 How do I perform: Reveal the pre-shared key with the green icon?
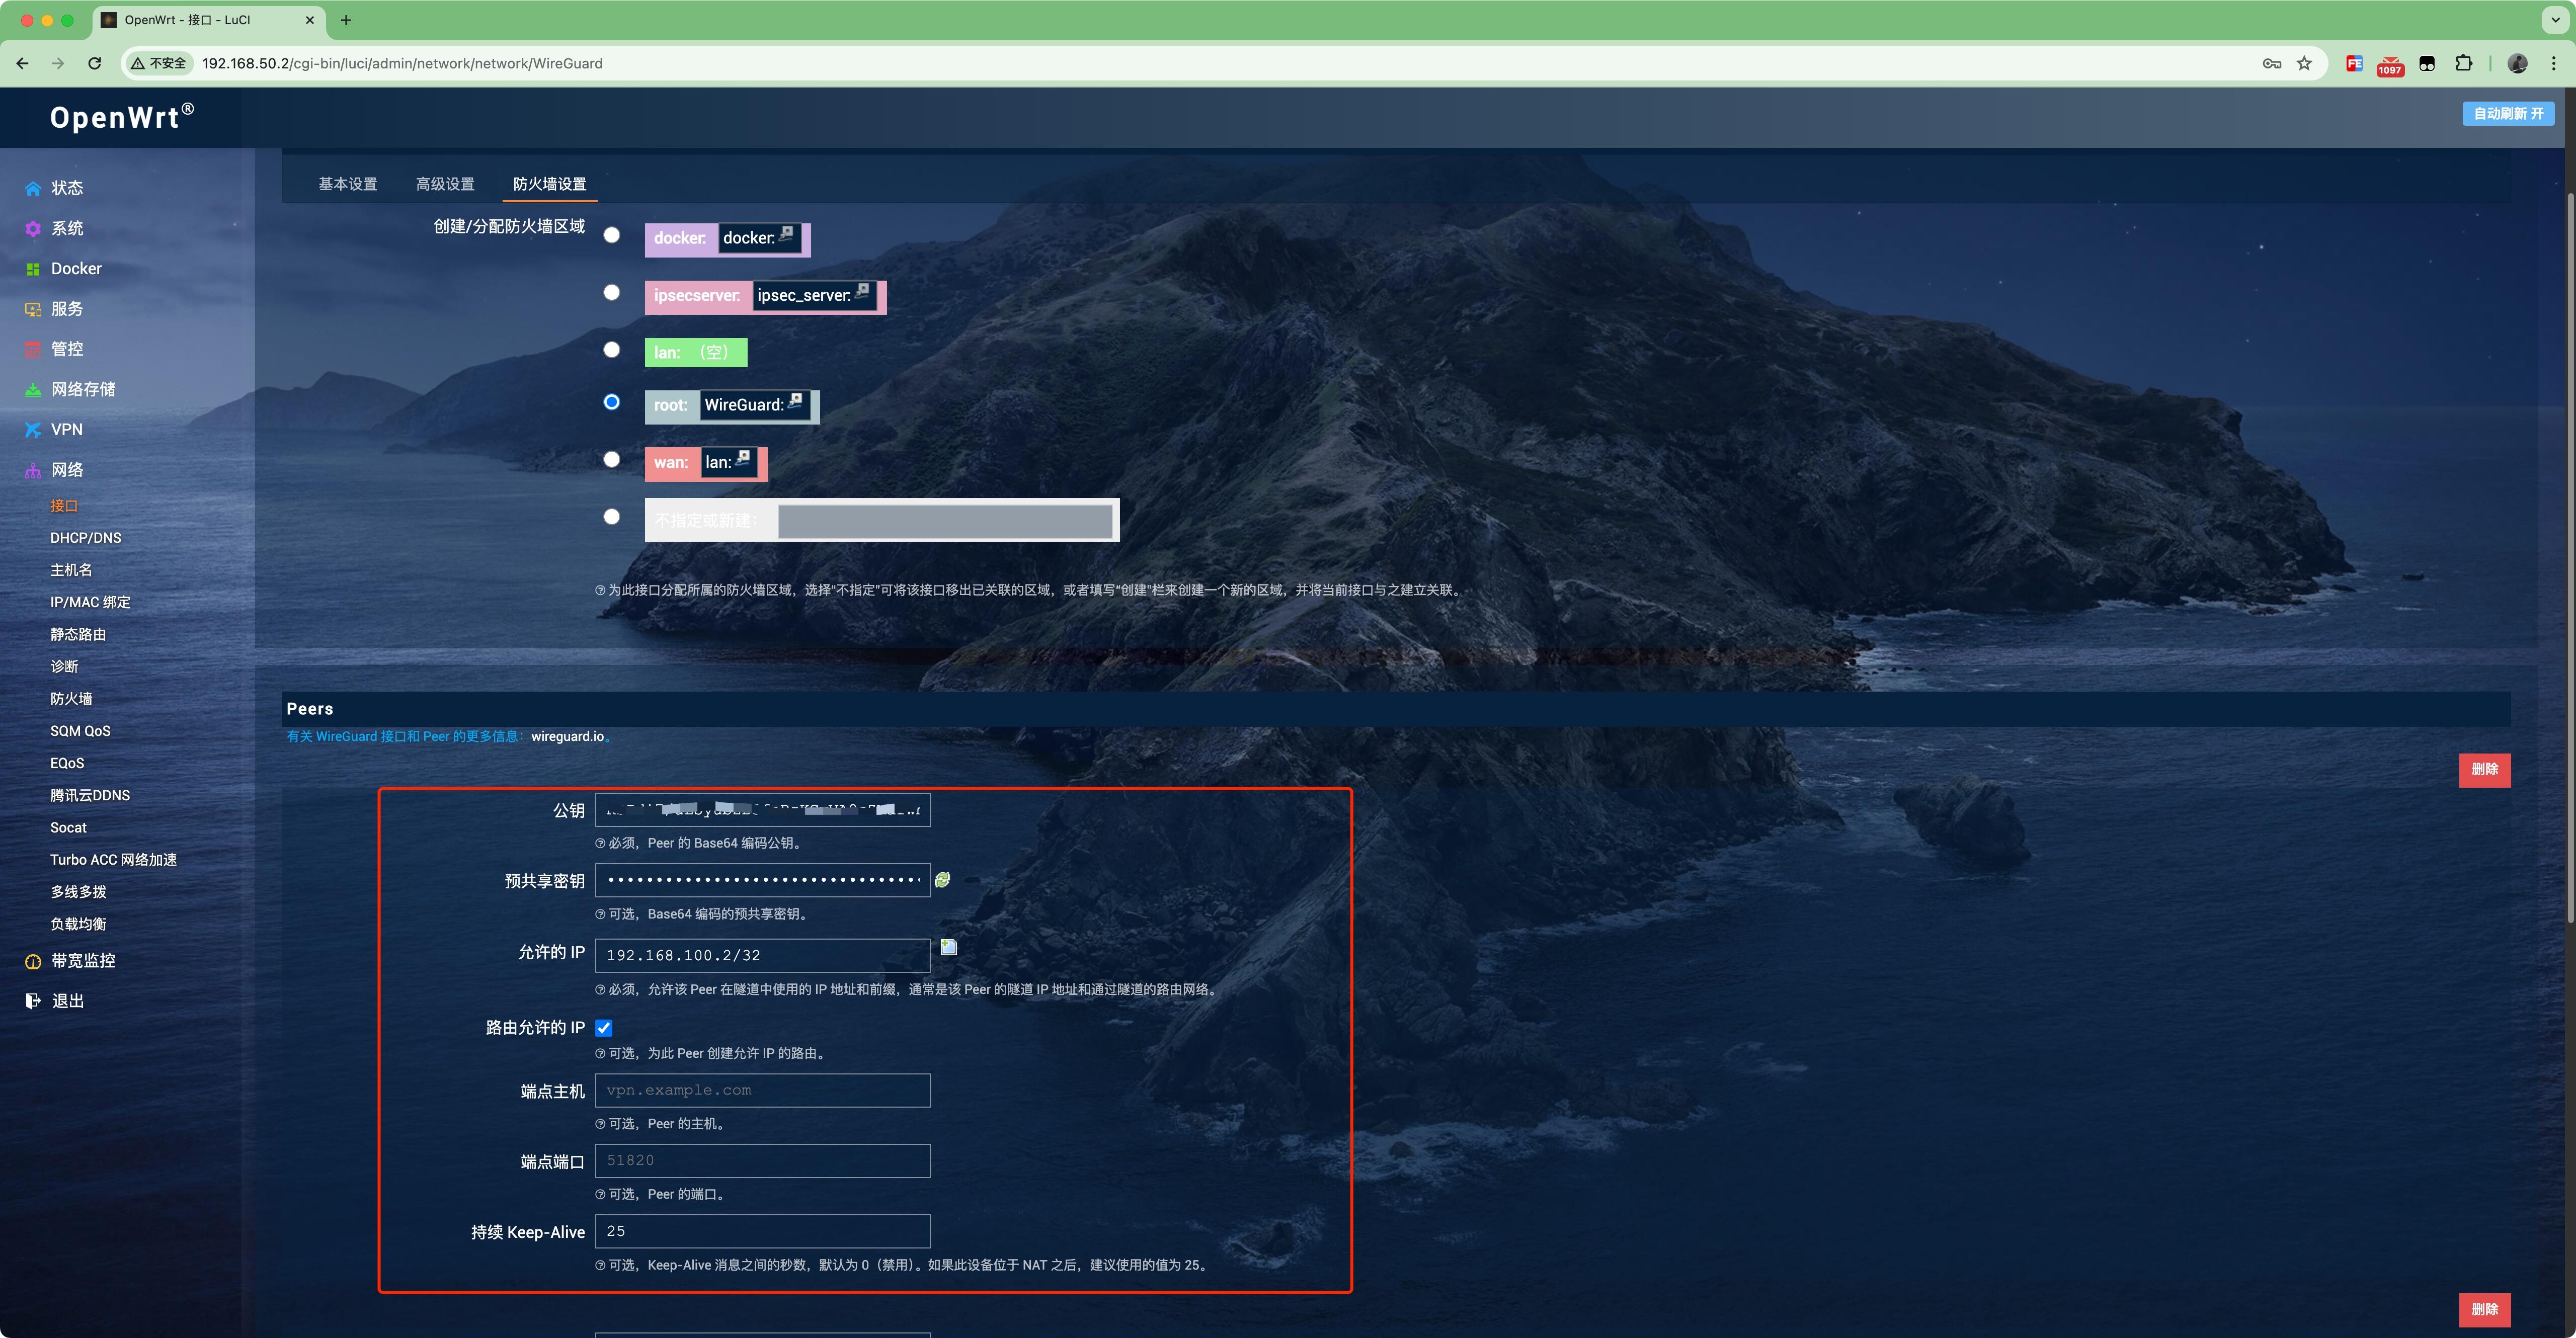point(942,880)
